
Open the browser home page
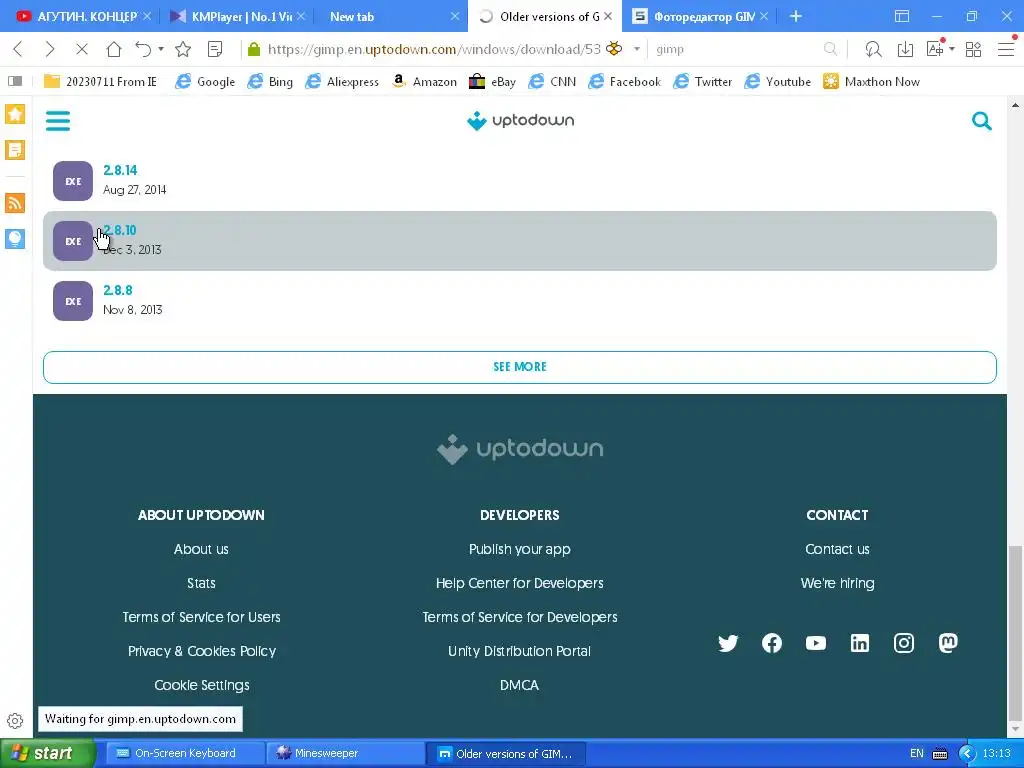point(114,49)
